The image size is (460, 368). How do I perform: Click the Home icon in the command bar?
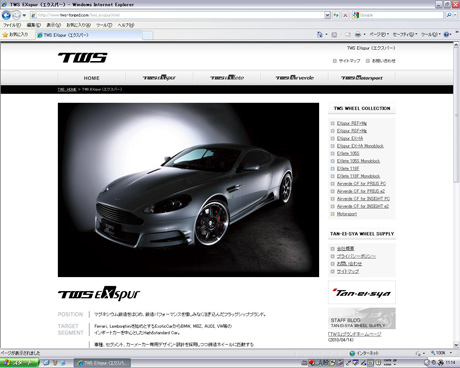[320, 34]
